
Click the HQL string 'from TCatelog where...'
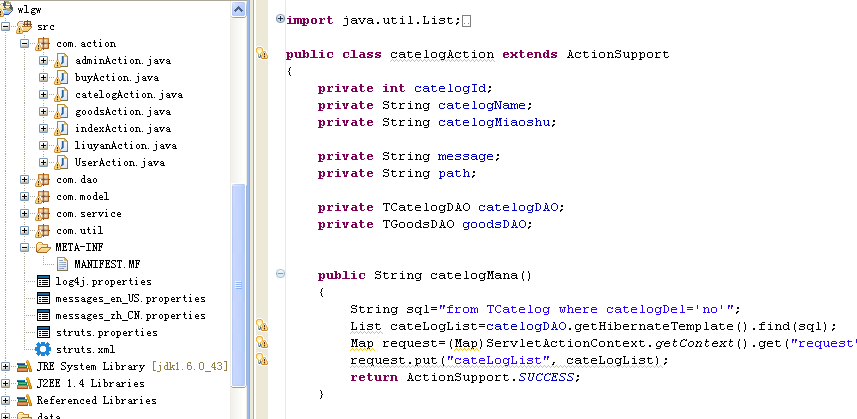click(585, 309)
